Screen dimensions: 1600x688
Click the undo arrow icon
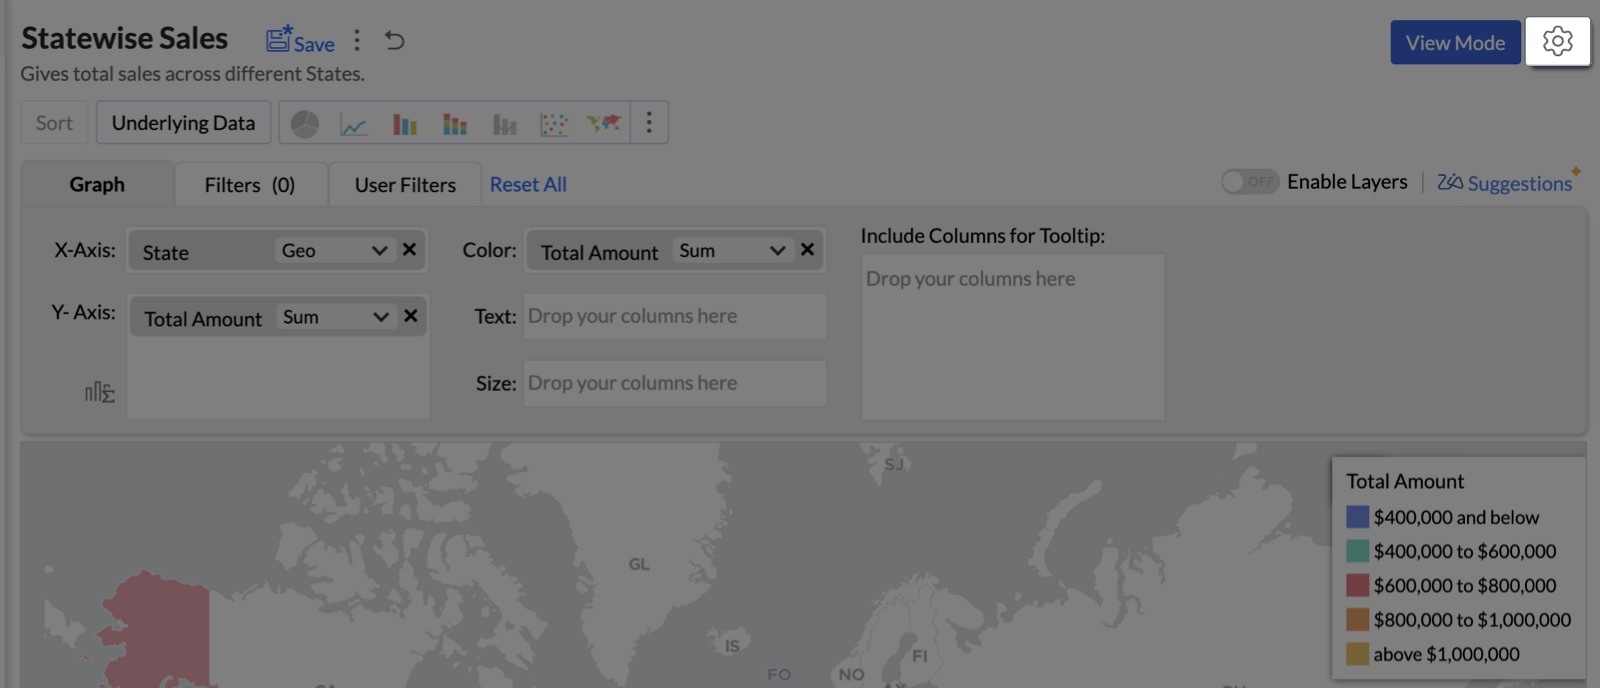tap(395, 41)
